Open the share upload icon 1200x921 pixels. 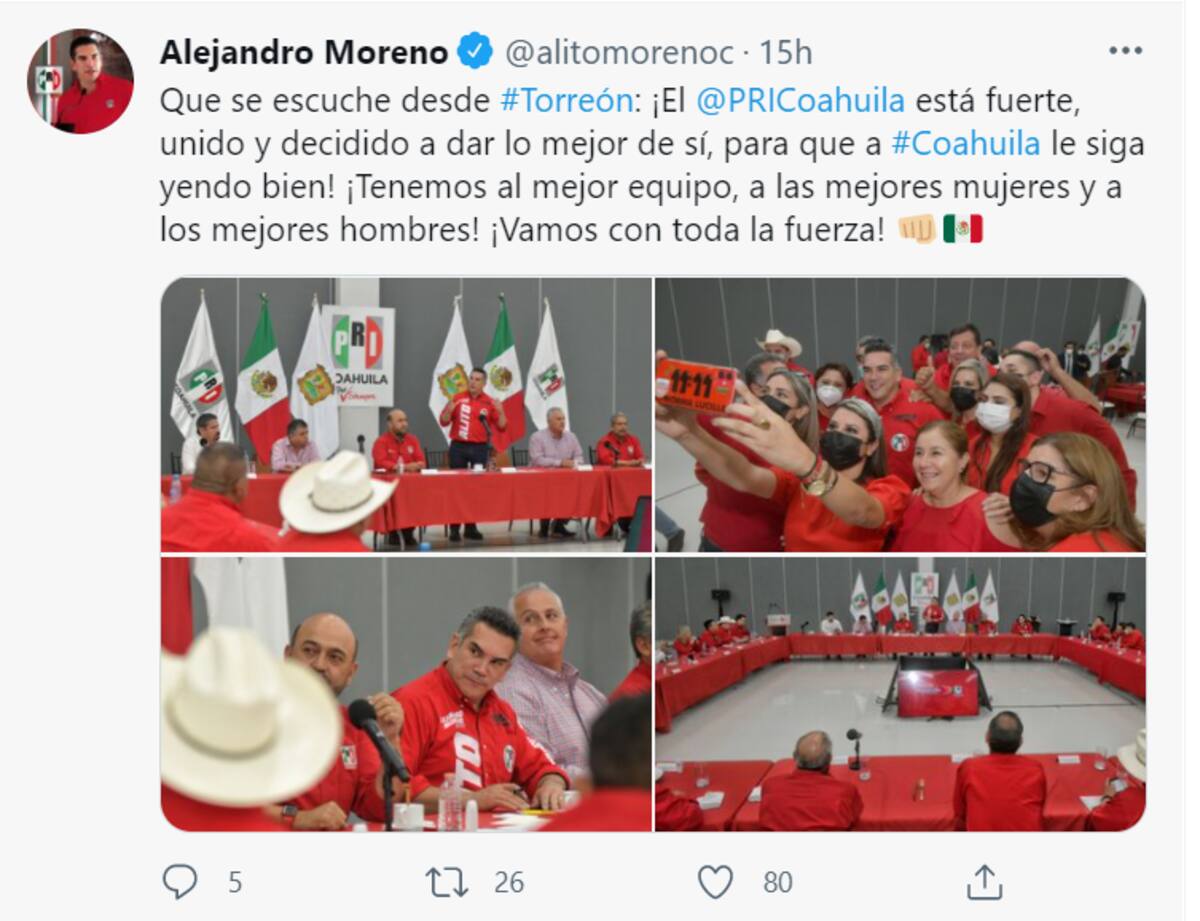(984, 882)
